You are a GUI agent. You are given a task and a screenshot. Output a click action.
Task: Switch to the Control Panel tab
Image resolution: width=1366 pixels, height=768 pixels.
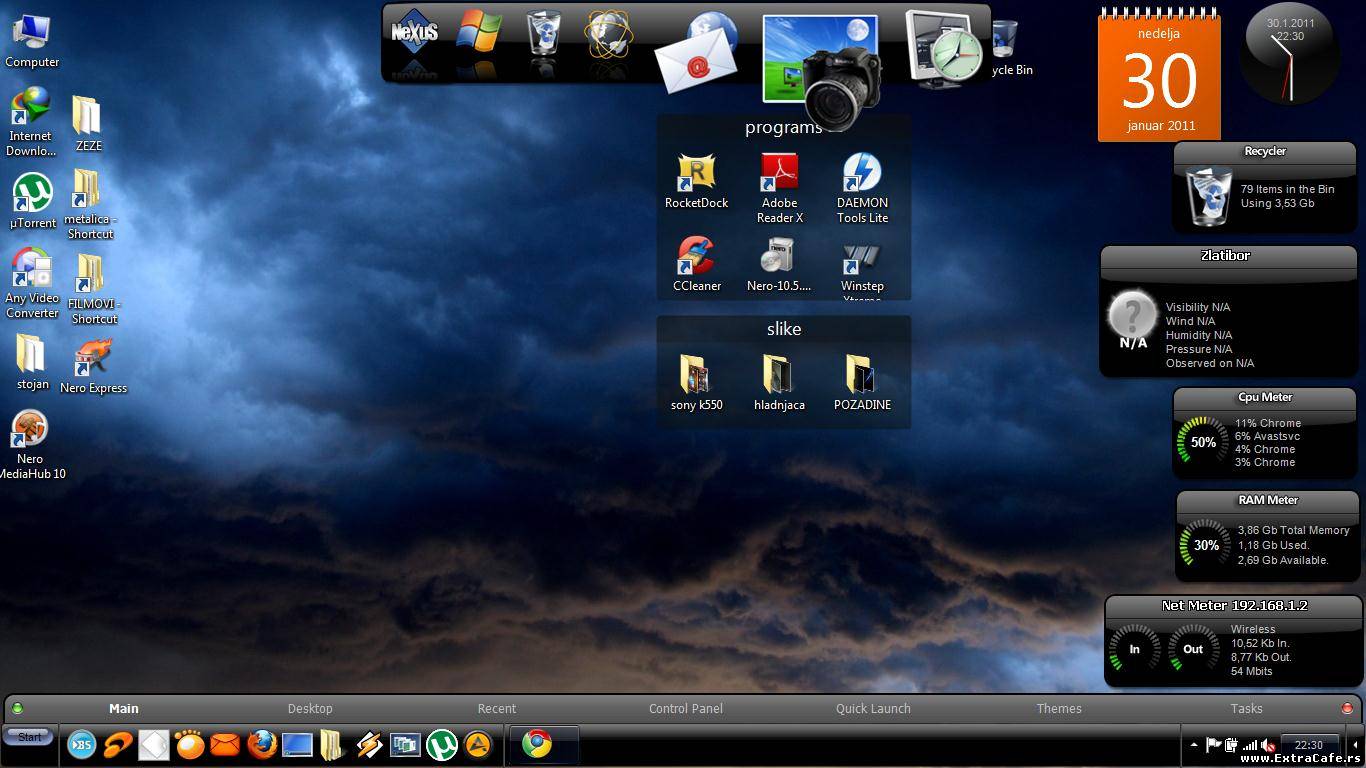(x=685, y=708)
